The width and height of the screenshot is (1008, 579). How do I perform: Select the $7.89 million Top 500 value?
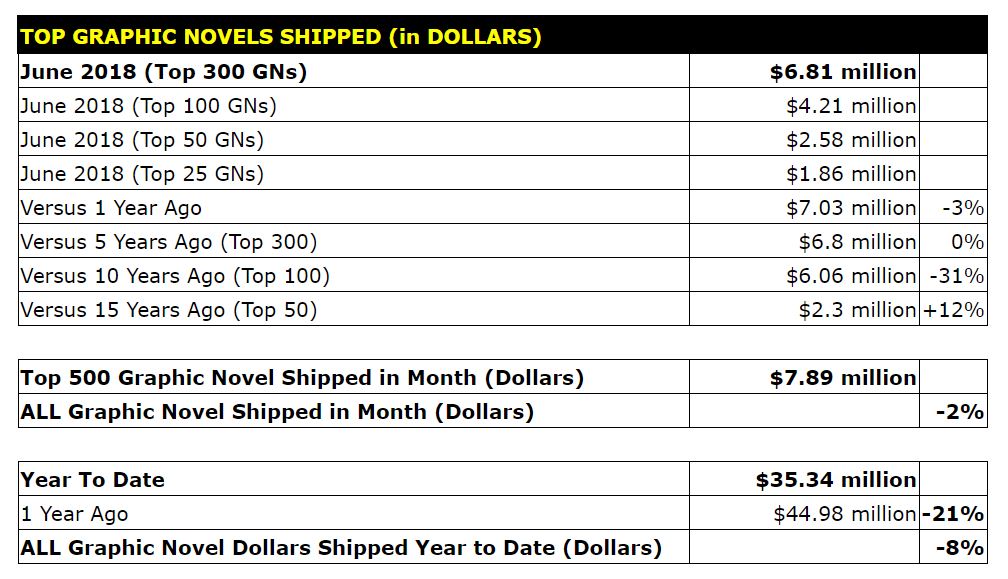click(842, 378)
